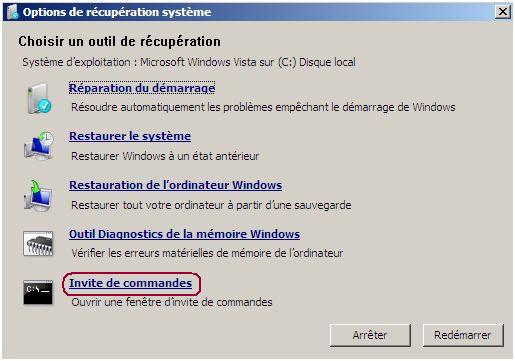Click the Arrêter button
515x361 pixels.
[370, 335]
